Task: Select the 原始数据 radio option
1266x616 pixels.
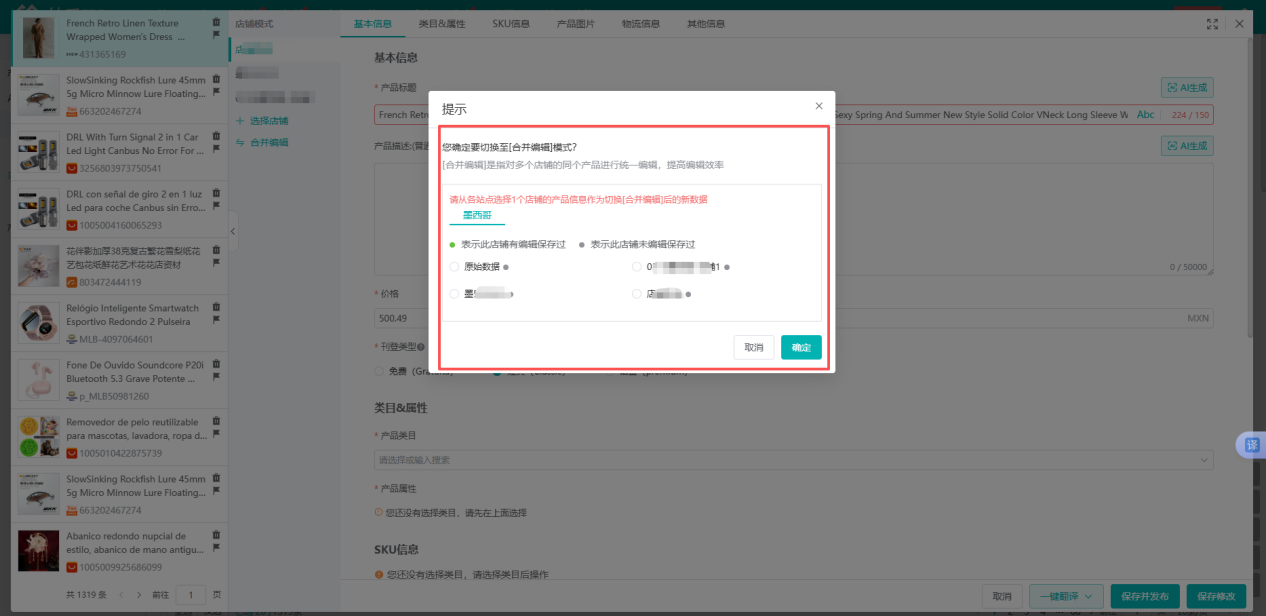Action: tap(455, 267)
